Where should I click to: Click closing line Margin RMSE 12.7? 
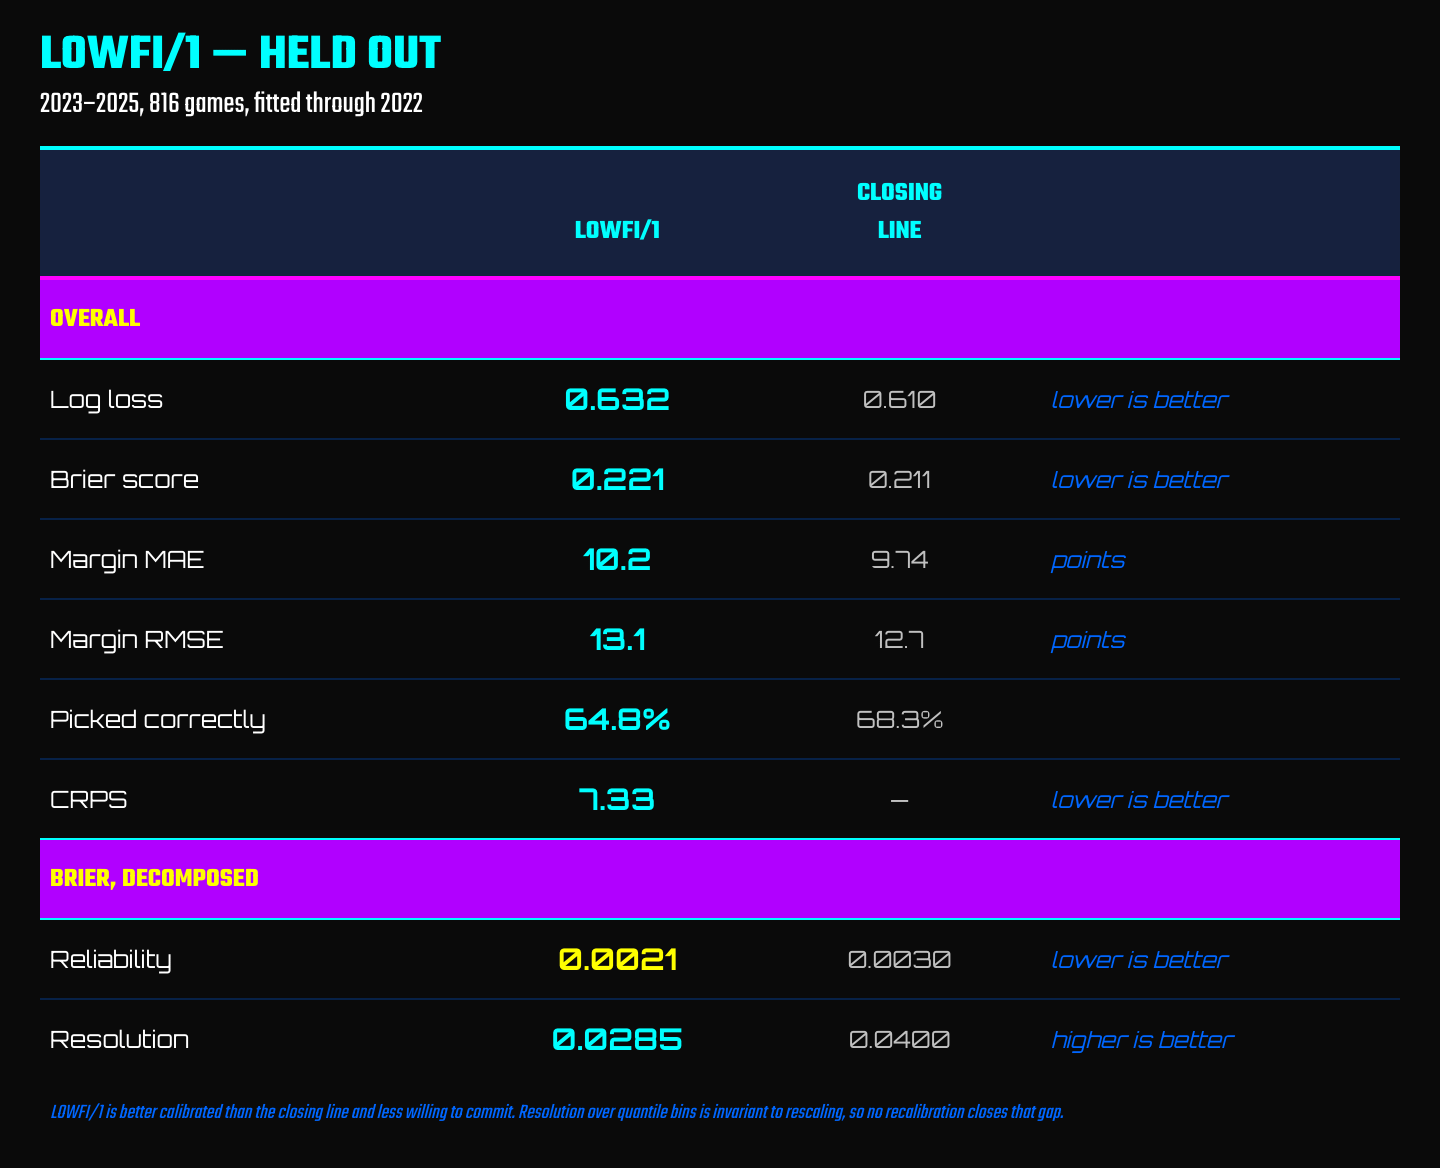click(899, 640)
